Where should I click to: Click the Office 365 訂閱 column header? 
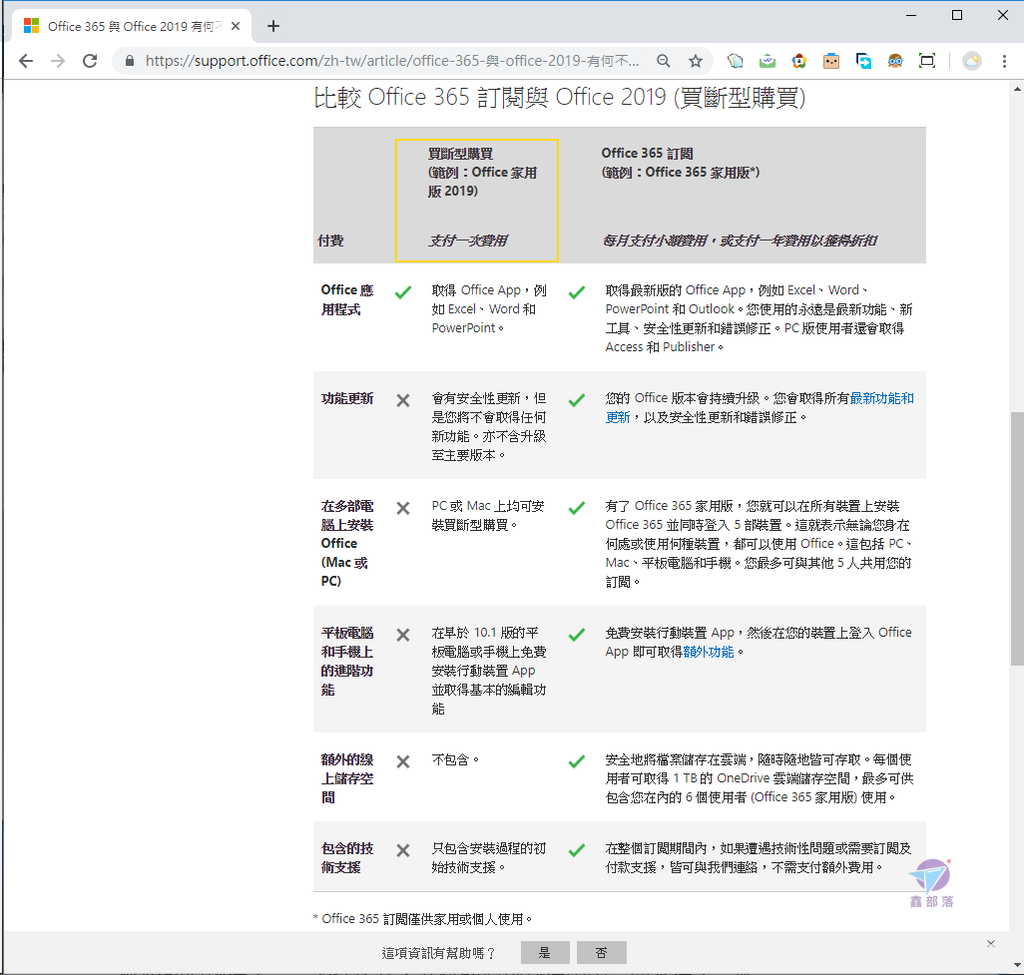(x=680, y=163)
